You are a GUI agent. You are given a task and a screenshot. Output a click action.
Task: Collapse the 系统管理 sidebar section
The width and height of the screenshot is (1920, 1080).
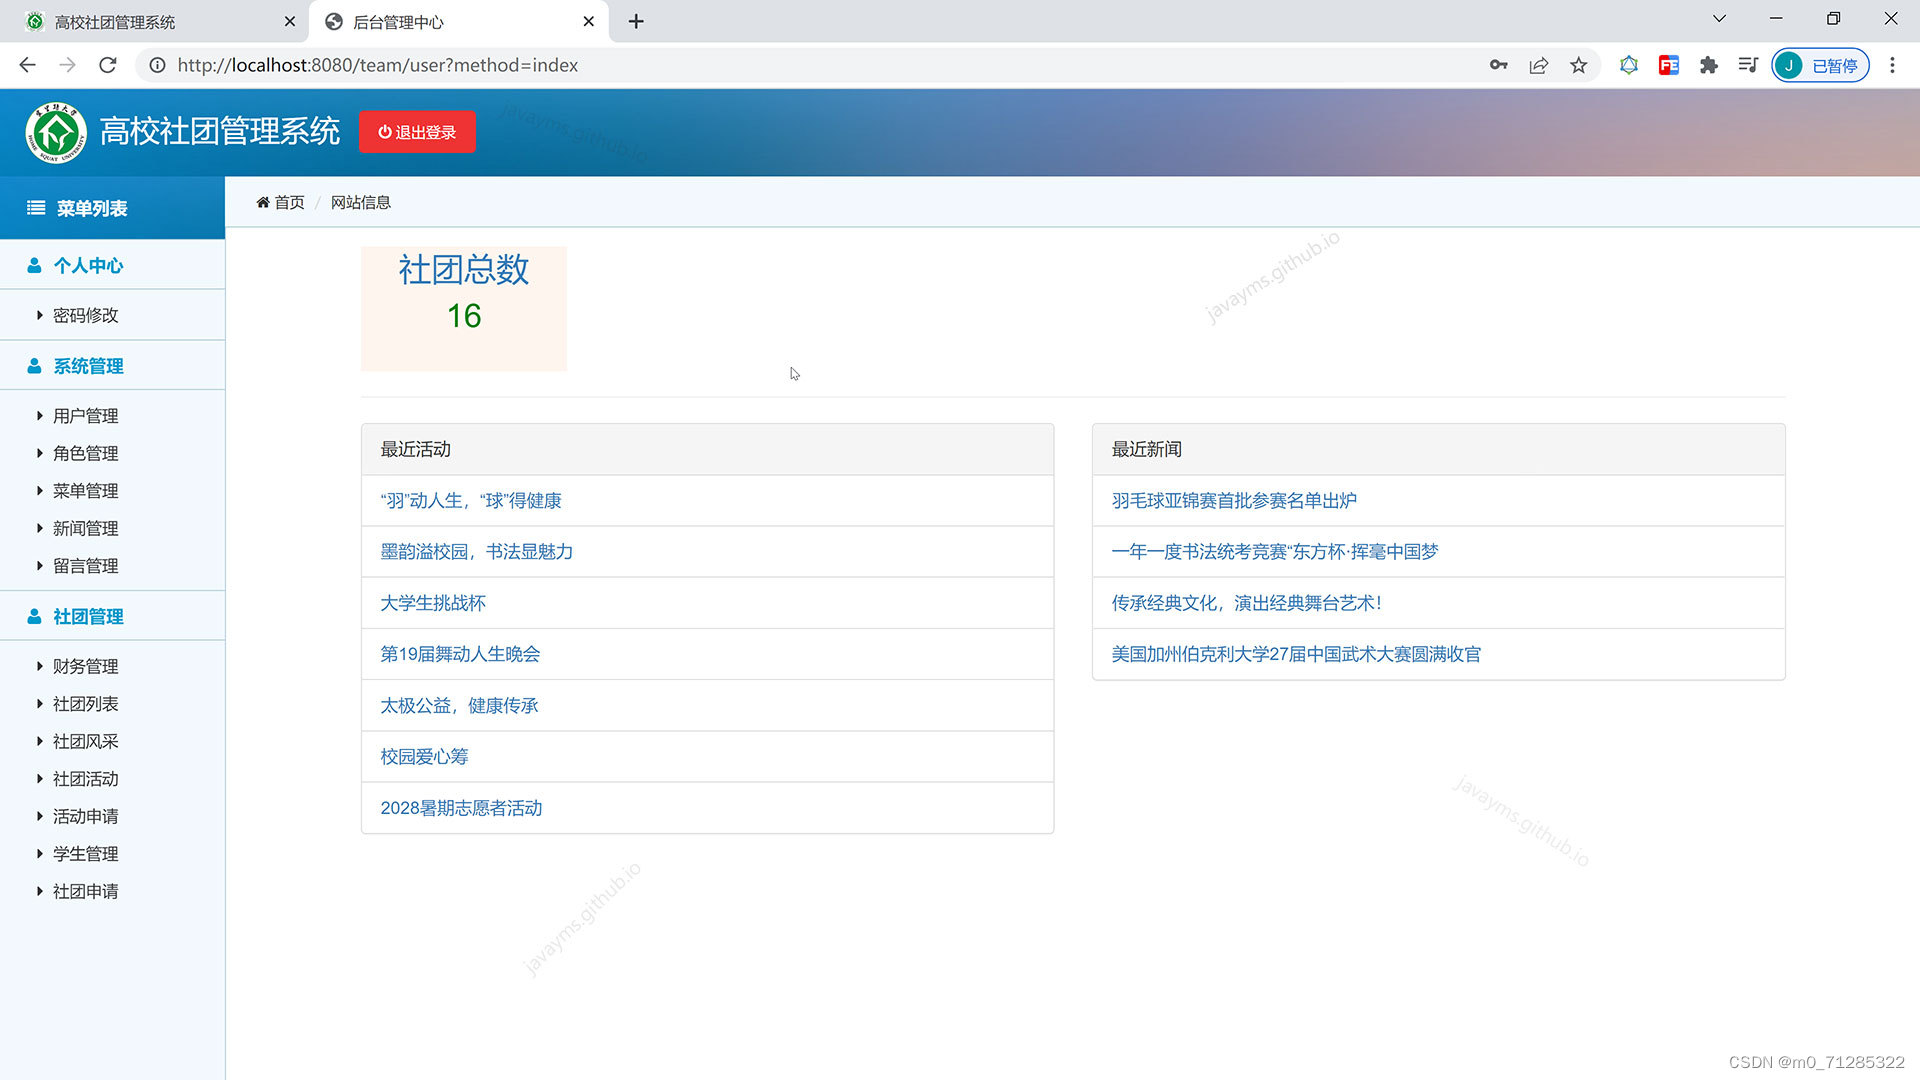coord(88,366)
